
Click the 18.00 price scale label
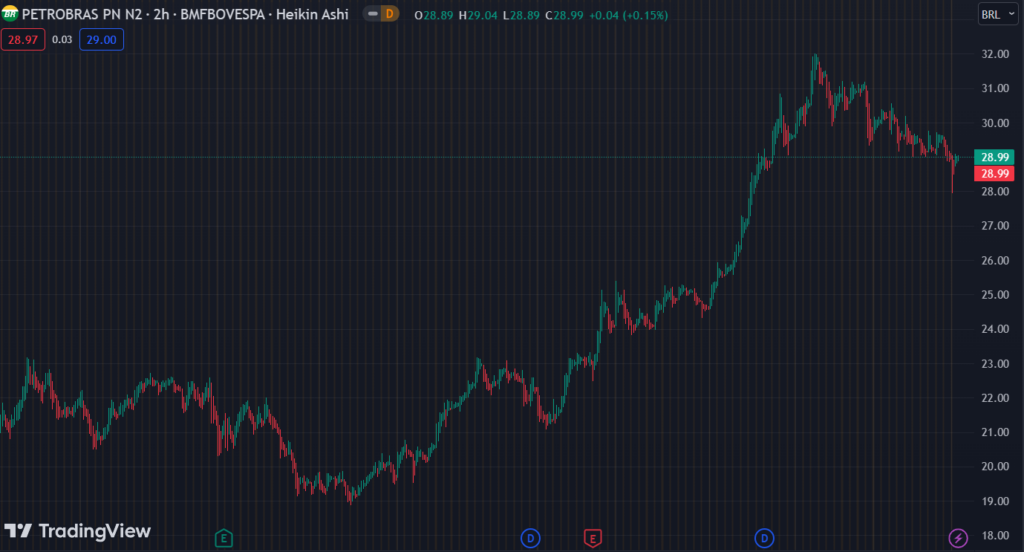[x=995, y=536]
